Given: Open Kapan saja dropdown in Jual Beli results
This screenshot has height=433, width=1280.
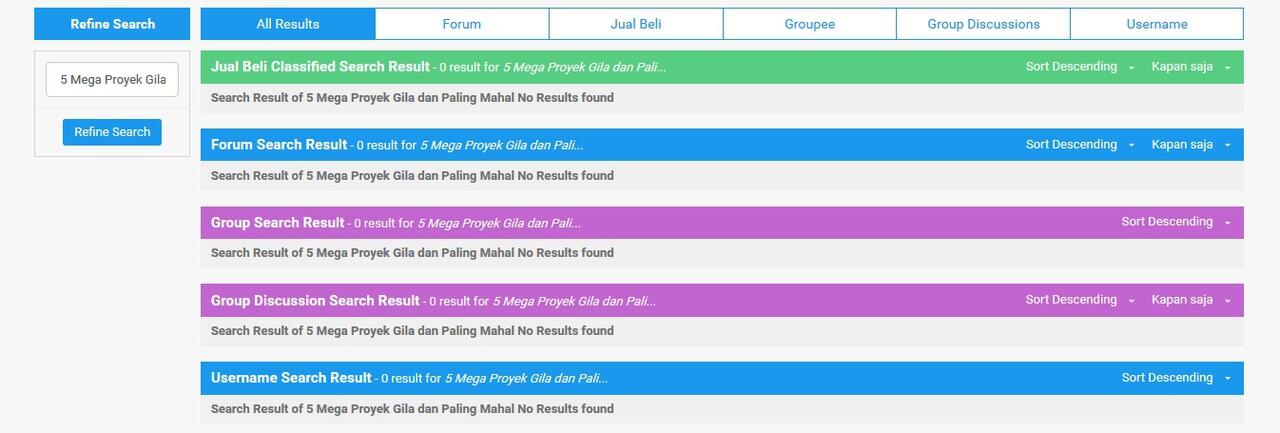Looking at the screenshot, I should (1191, 67).
